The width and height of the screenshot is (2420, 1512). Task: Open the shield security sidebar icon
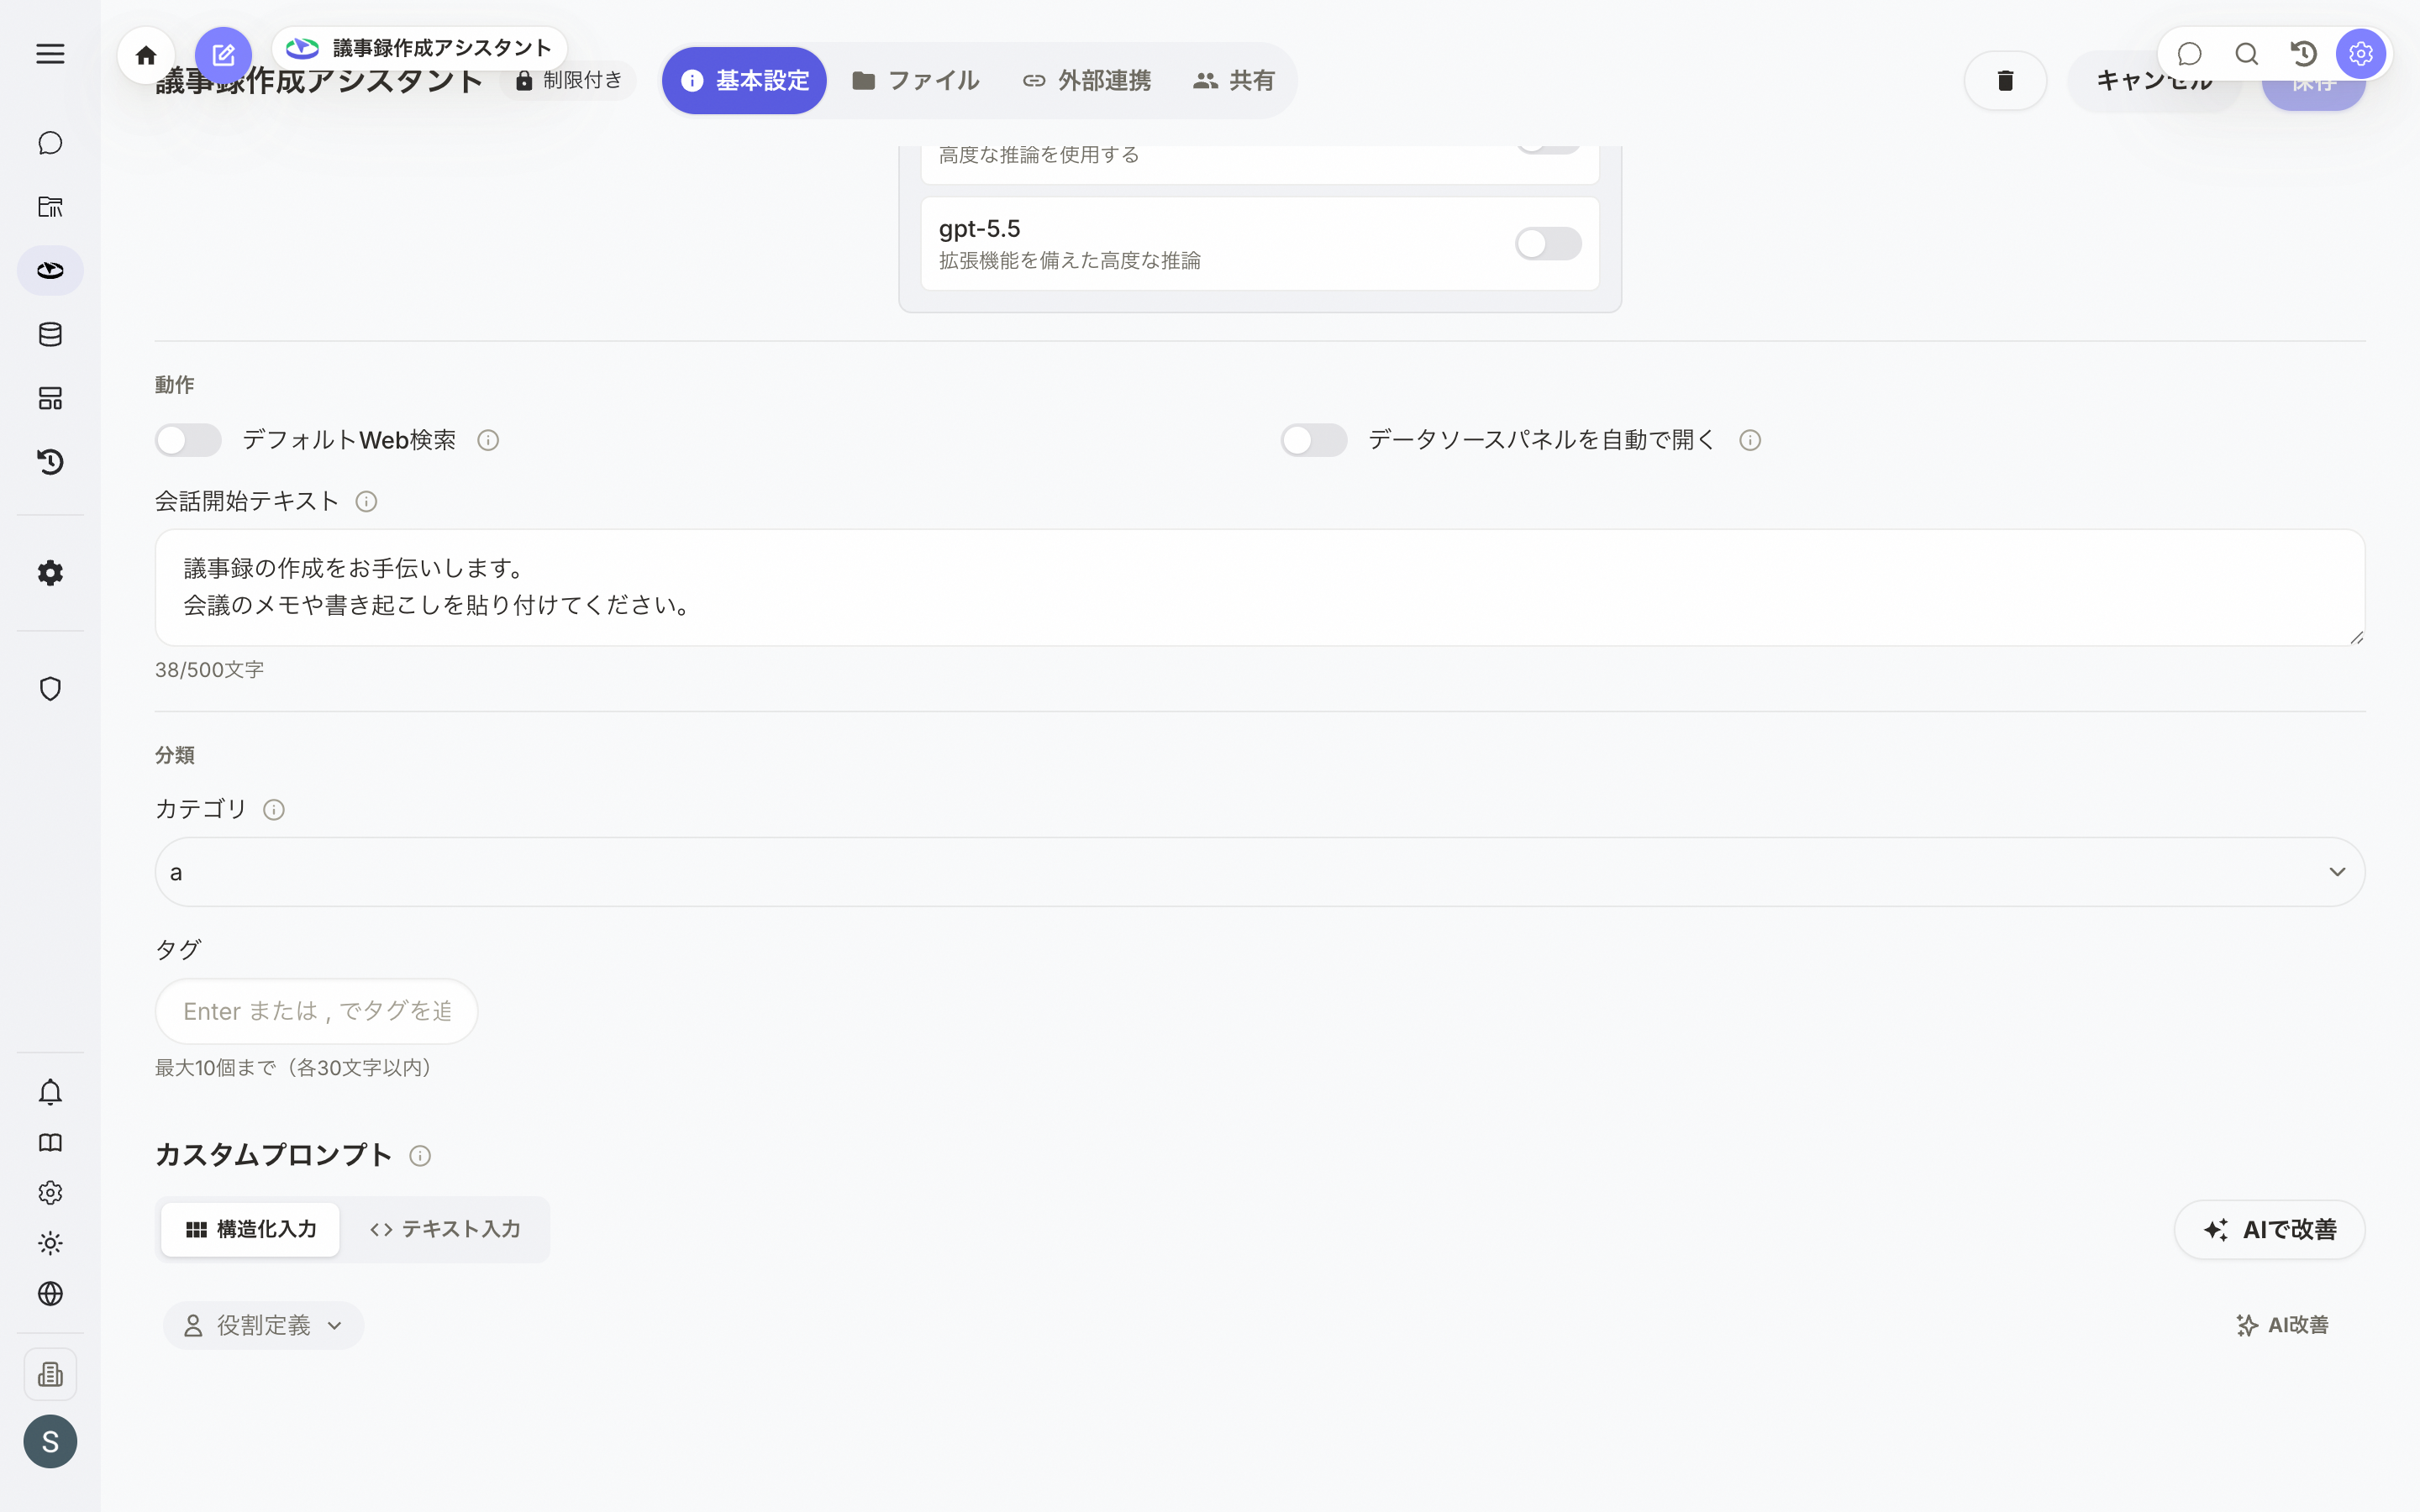pyautogui.click(x=50, y=689)
